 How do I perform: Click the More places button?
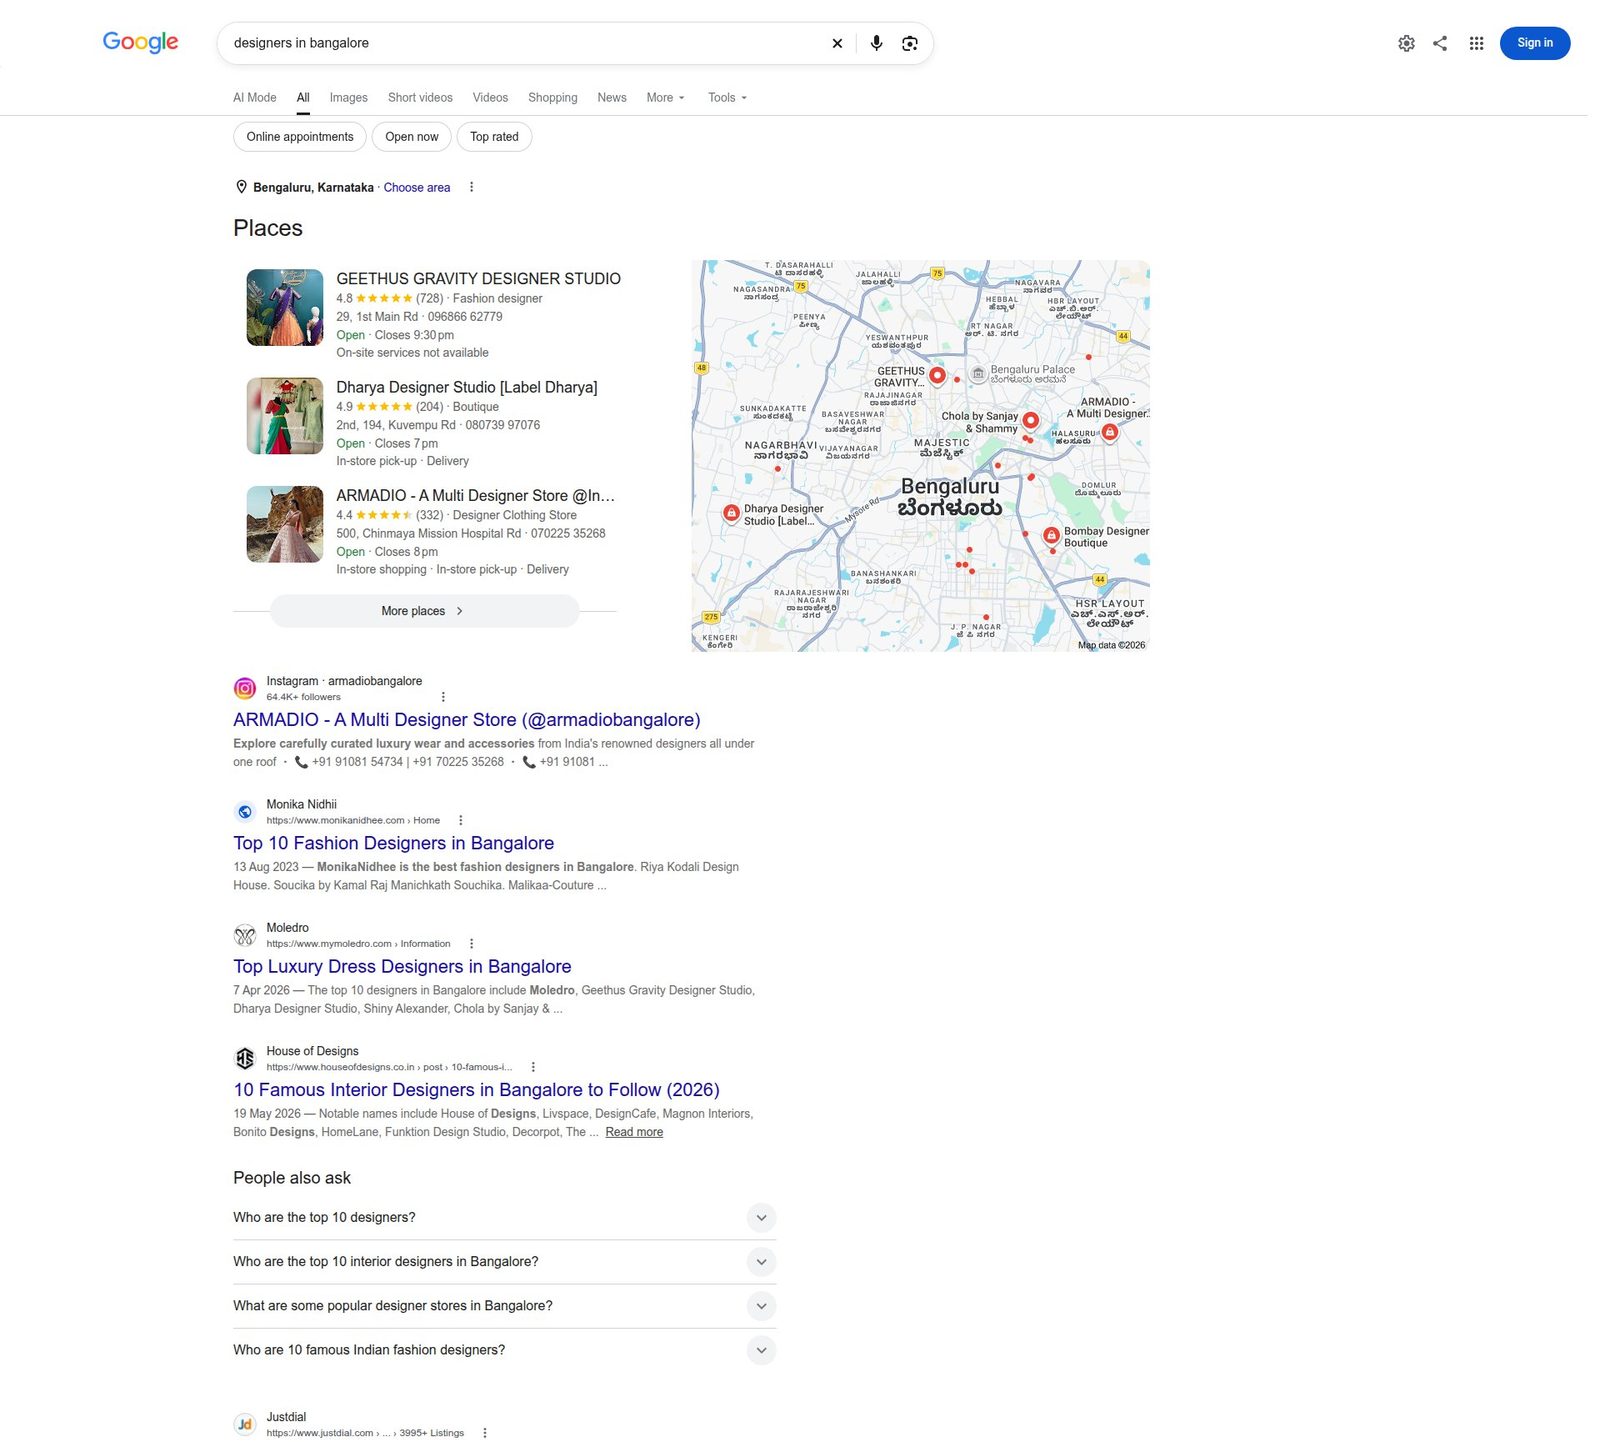[x=424, y=611]
